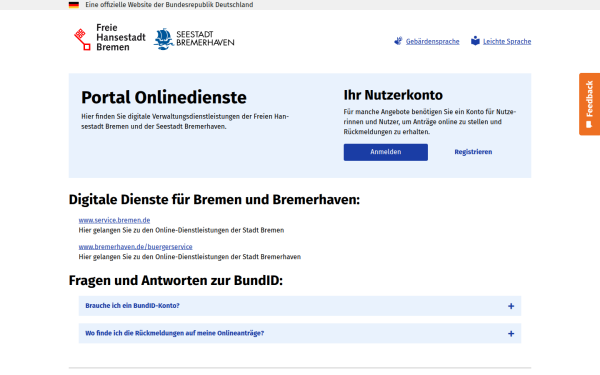Expand 'Brauche ich ein BundID-Konto?' question
The height and width of the screenshot is (375, 600).
coord(300,306)
